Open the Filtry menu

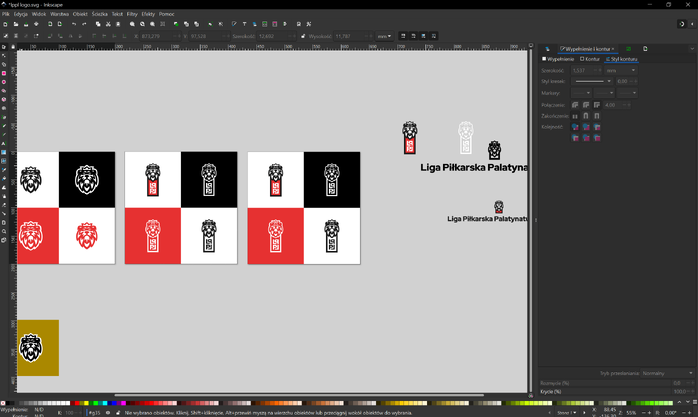coord(132,14)
